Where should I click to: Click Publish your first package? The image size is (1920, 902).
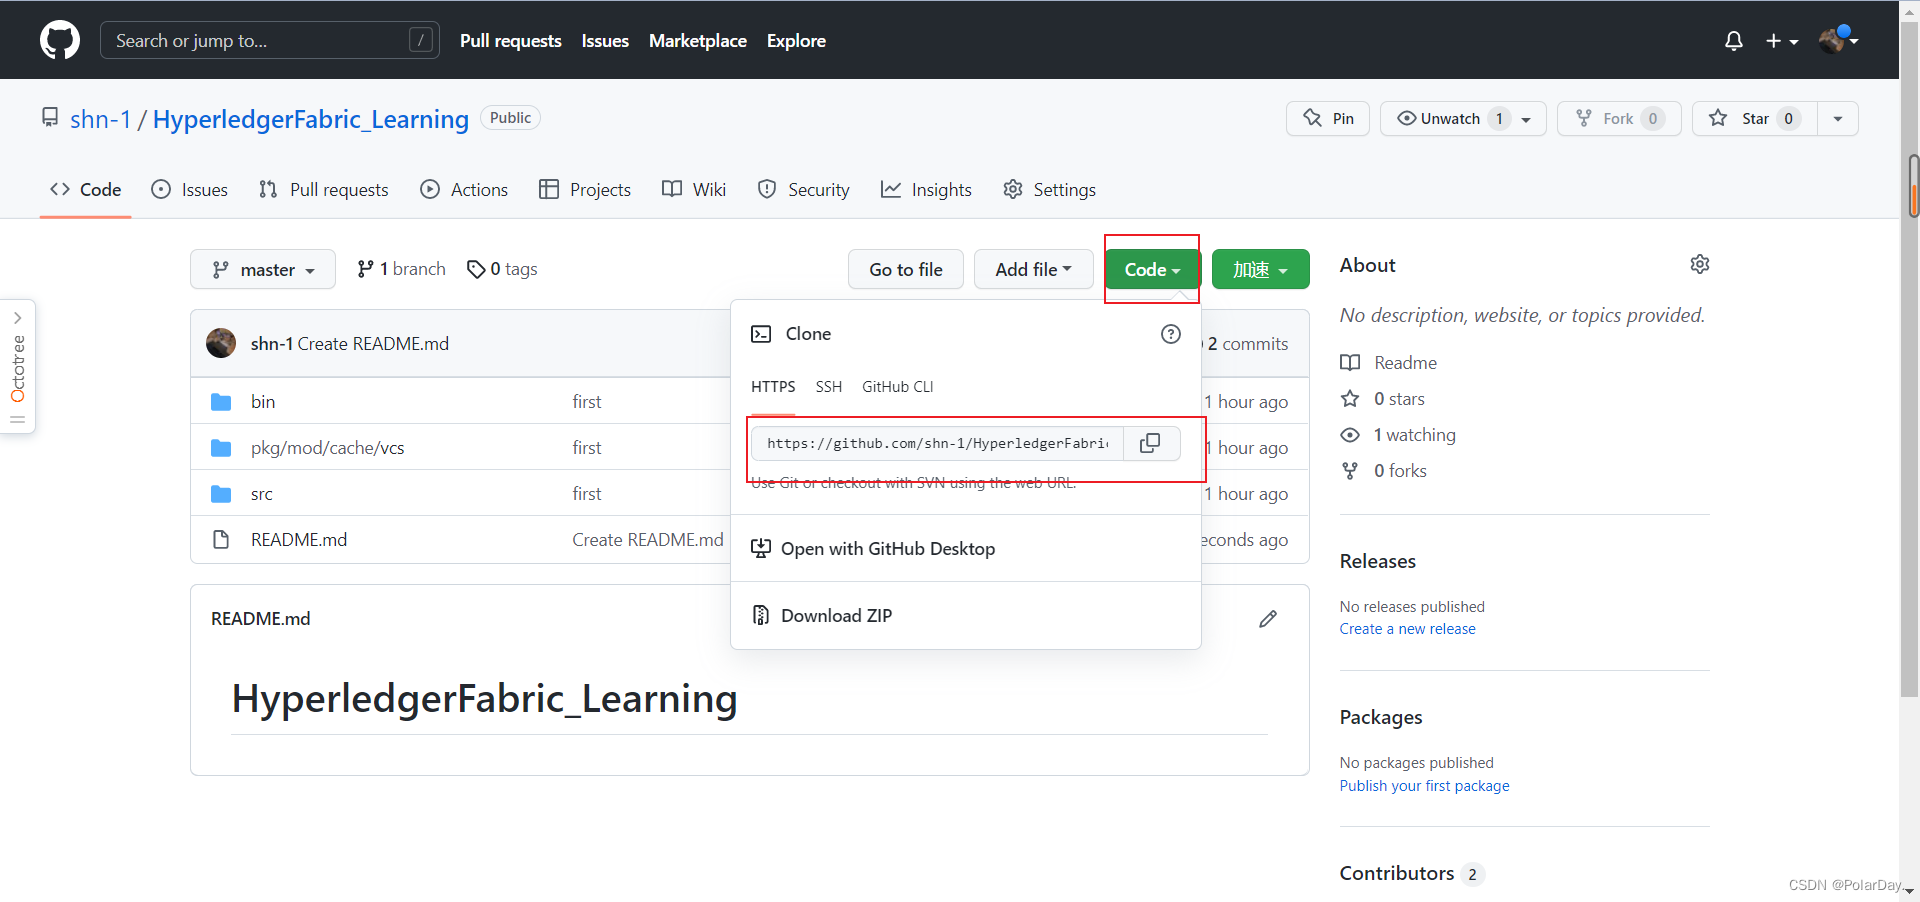click(1424, 786)
